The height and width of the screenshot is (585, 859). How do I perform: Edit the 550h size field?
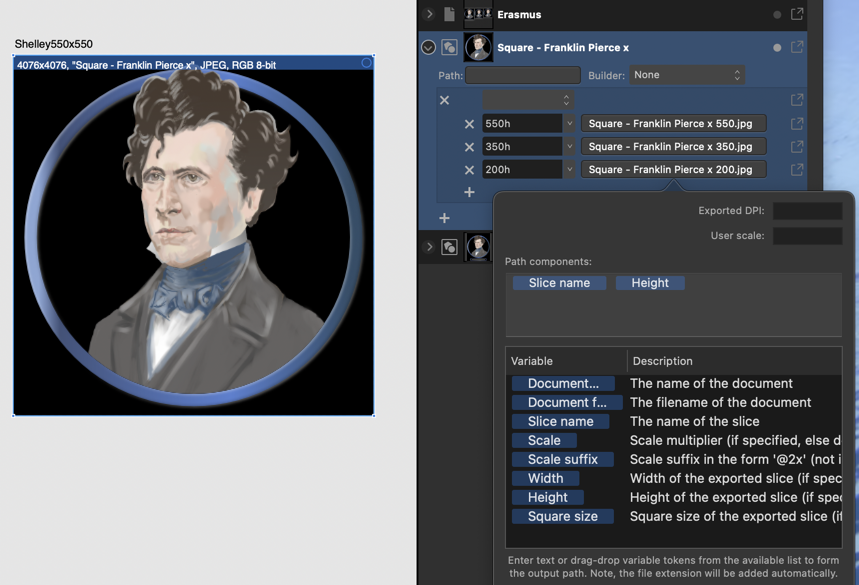point(522,124)
